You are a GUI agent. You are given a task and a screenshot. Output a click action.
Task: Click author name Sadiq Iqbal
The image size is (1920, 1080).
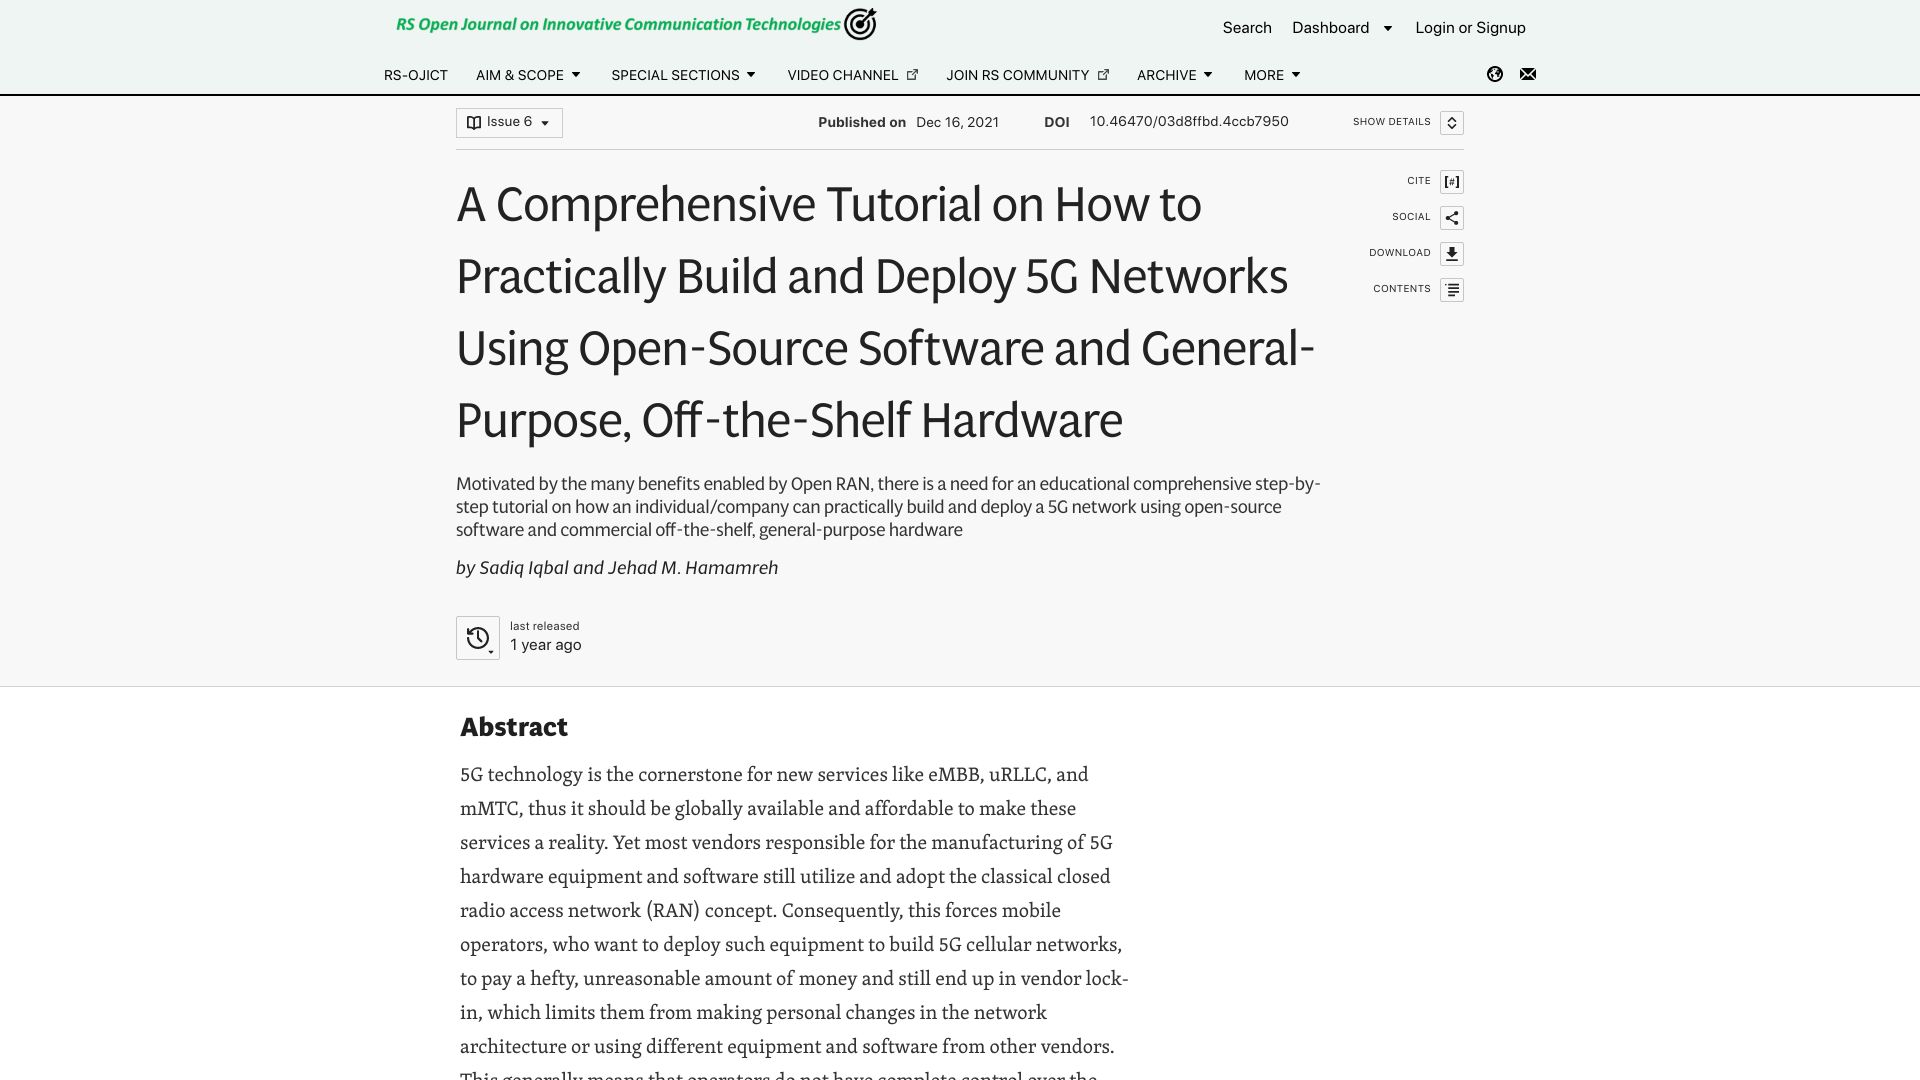pyautogui.click(x=524, y=568)
